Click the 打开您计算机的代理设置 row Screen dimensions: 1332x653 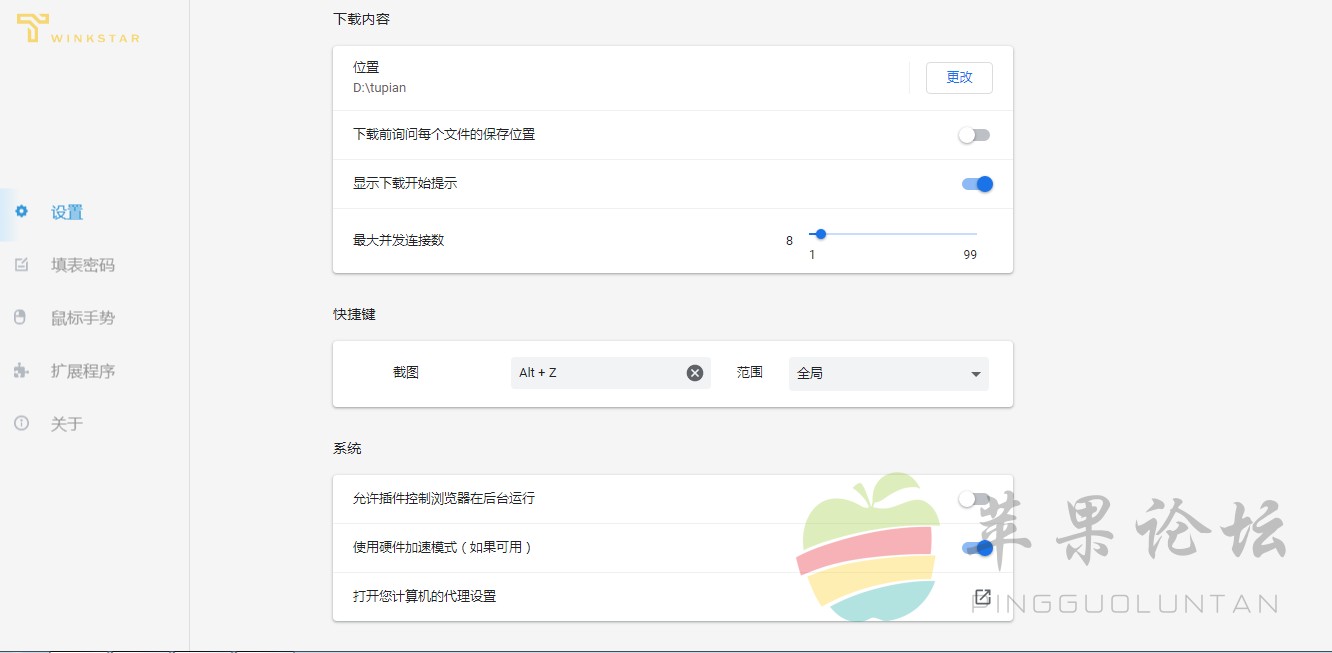point(672,597)
